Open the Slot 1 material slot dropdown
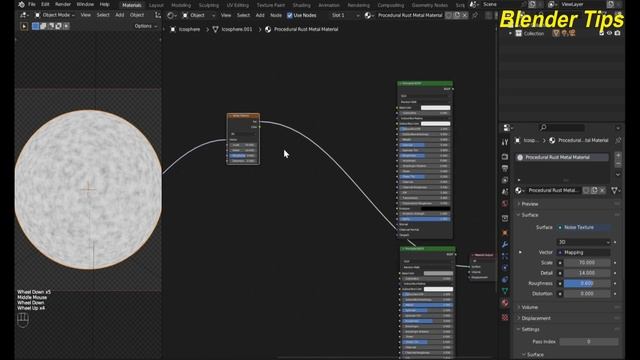Image resolution: width=640 pixels, height=360 pixels. tap(345, 15)
